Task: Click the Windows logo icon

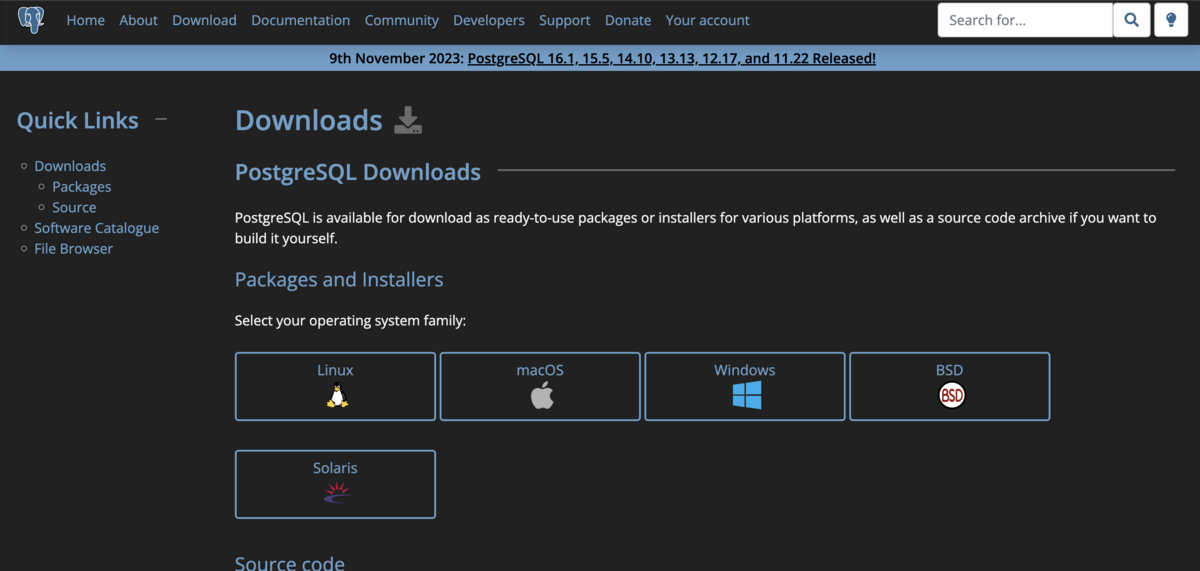Action: point(746,395)
